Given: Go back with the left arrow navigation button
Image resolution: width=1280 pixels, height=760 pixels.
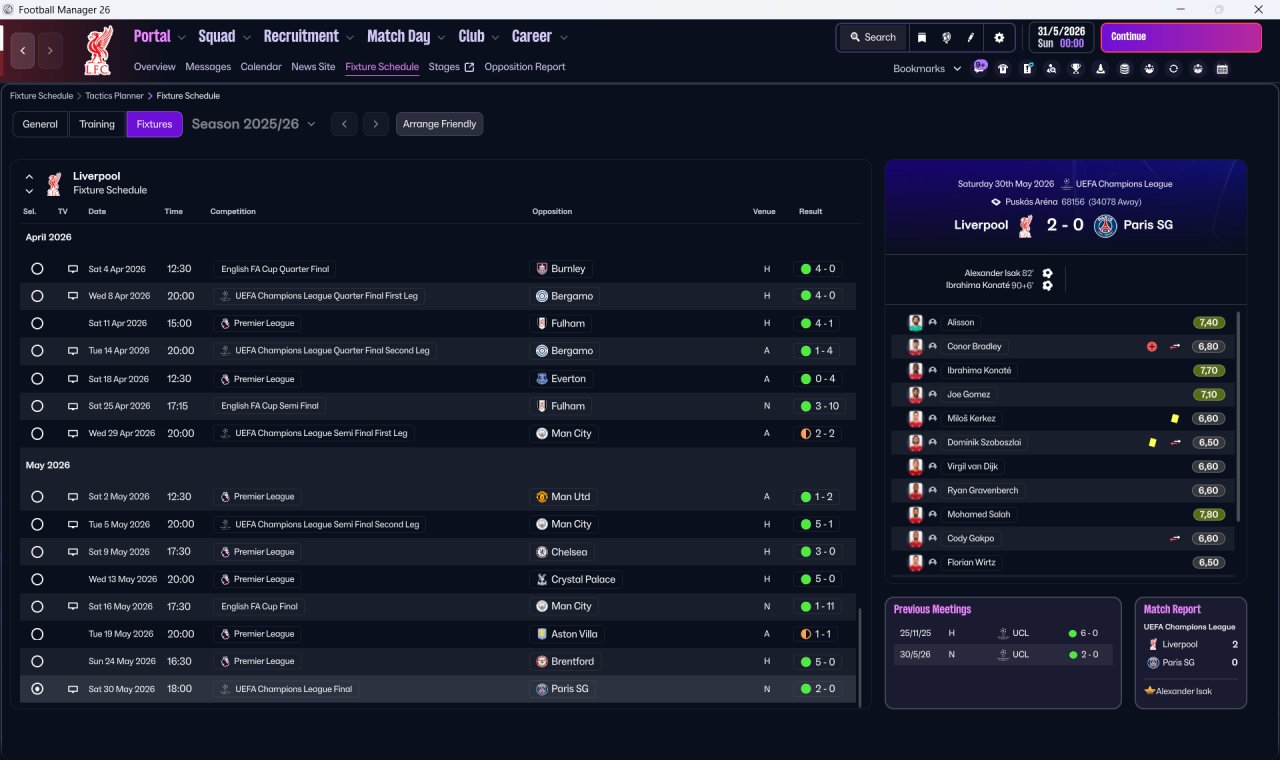Looking at the screenshot, I should click(24, 50).
